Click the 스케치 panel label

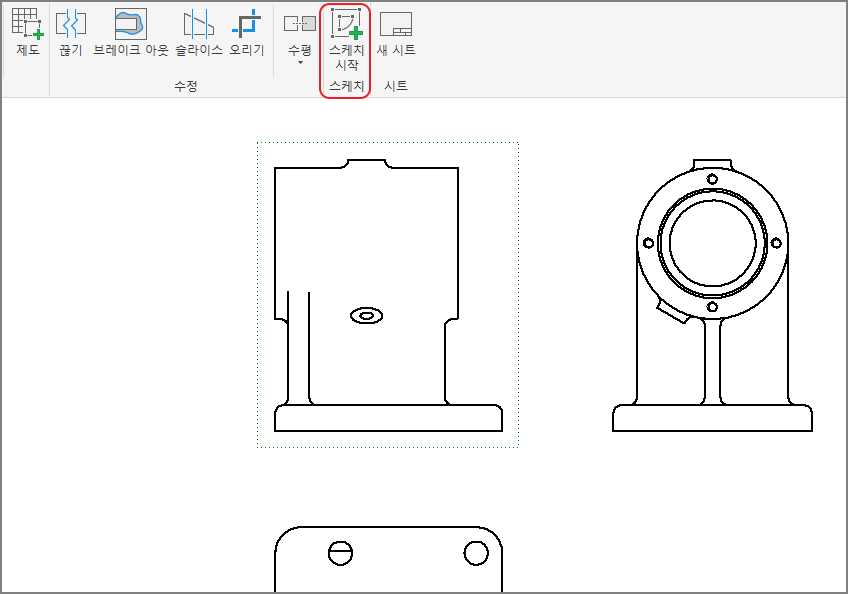tap(347, 85)
